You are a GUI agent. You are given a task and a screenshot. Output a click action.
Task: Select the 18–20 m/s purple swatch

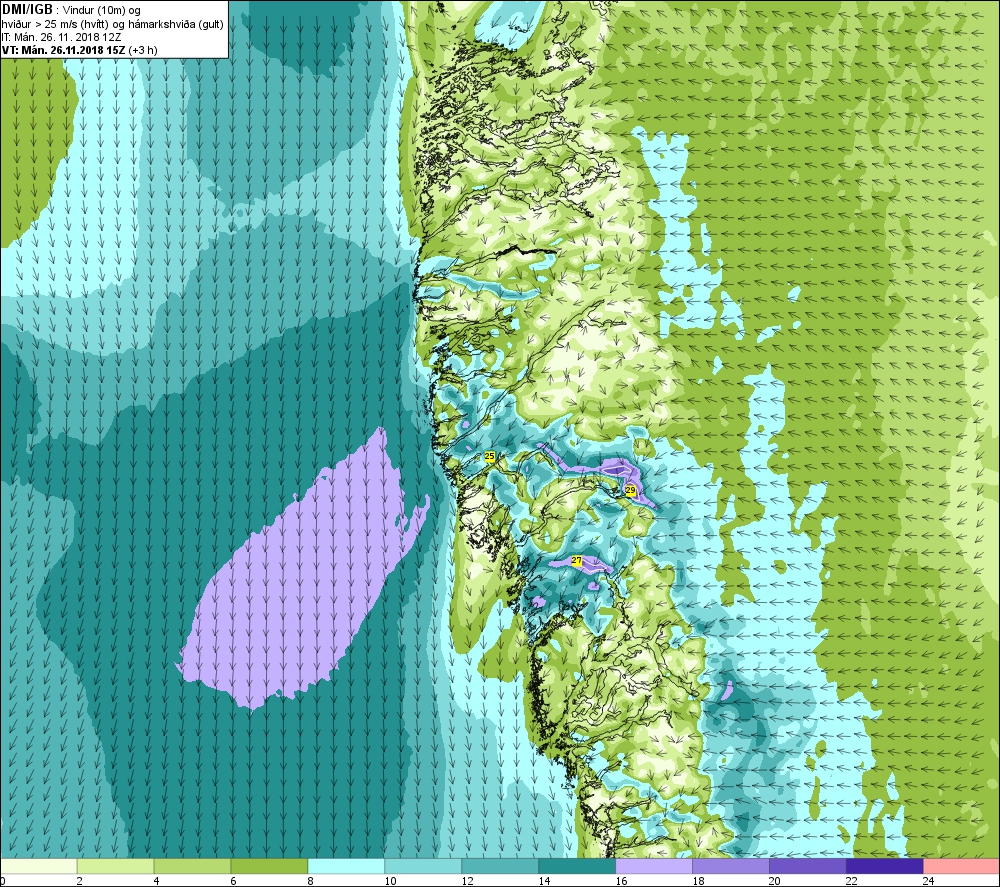click(731, 866)
